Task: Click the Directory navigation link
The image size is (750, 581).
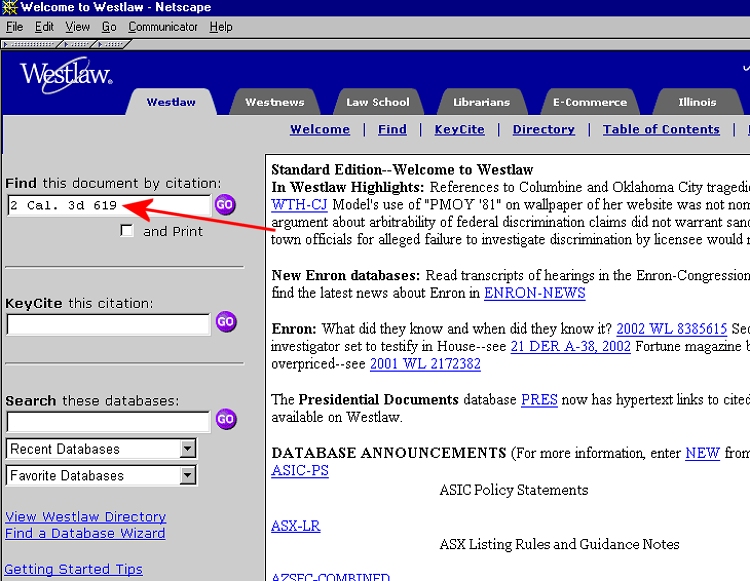Action: [x=543, y=130]
